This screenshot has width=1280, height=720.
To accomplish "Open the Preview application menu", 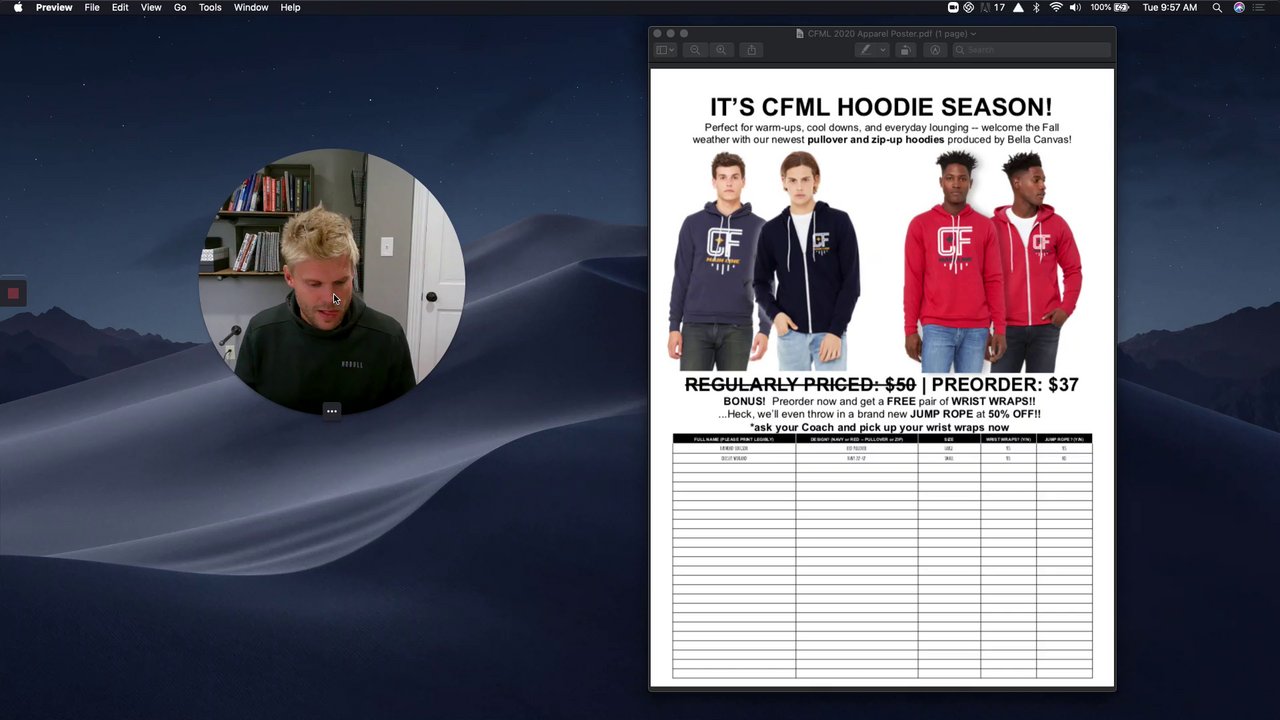I will [54, 7].
